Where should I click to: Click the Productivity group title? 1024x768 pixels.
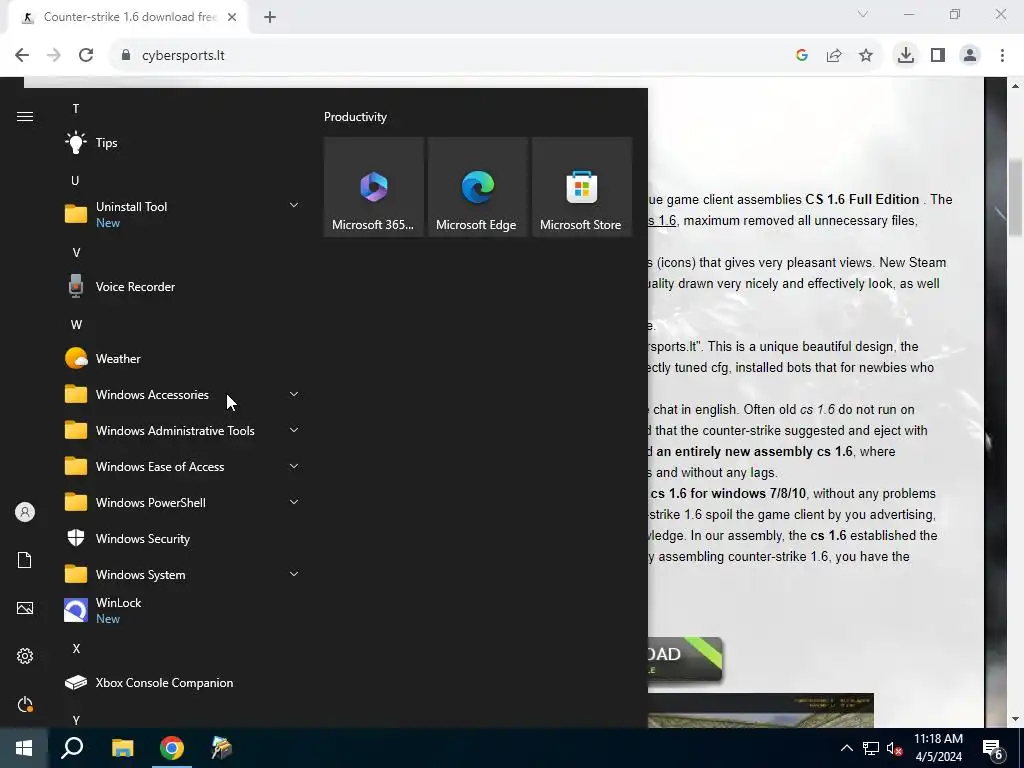355,117
